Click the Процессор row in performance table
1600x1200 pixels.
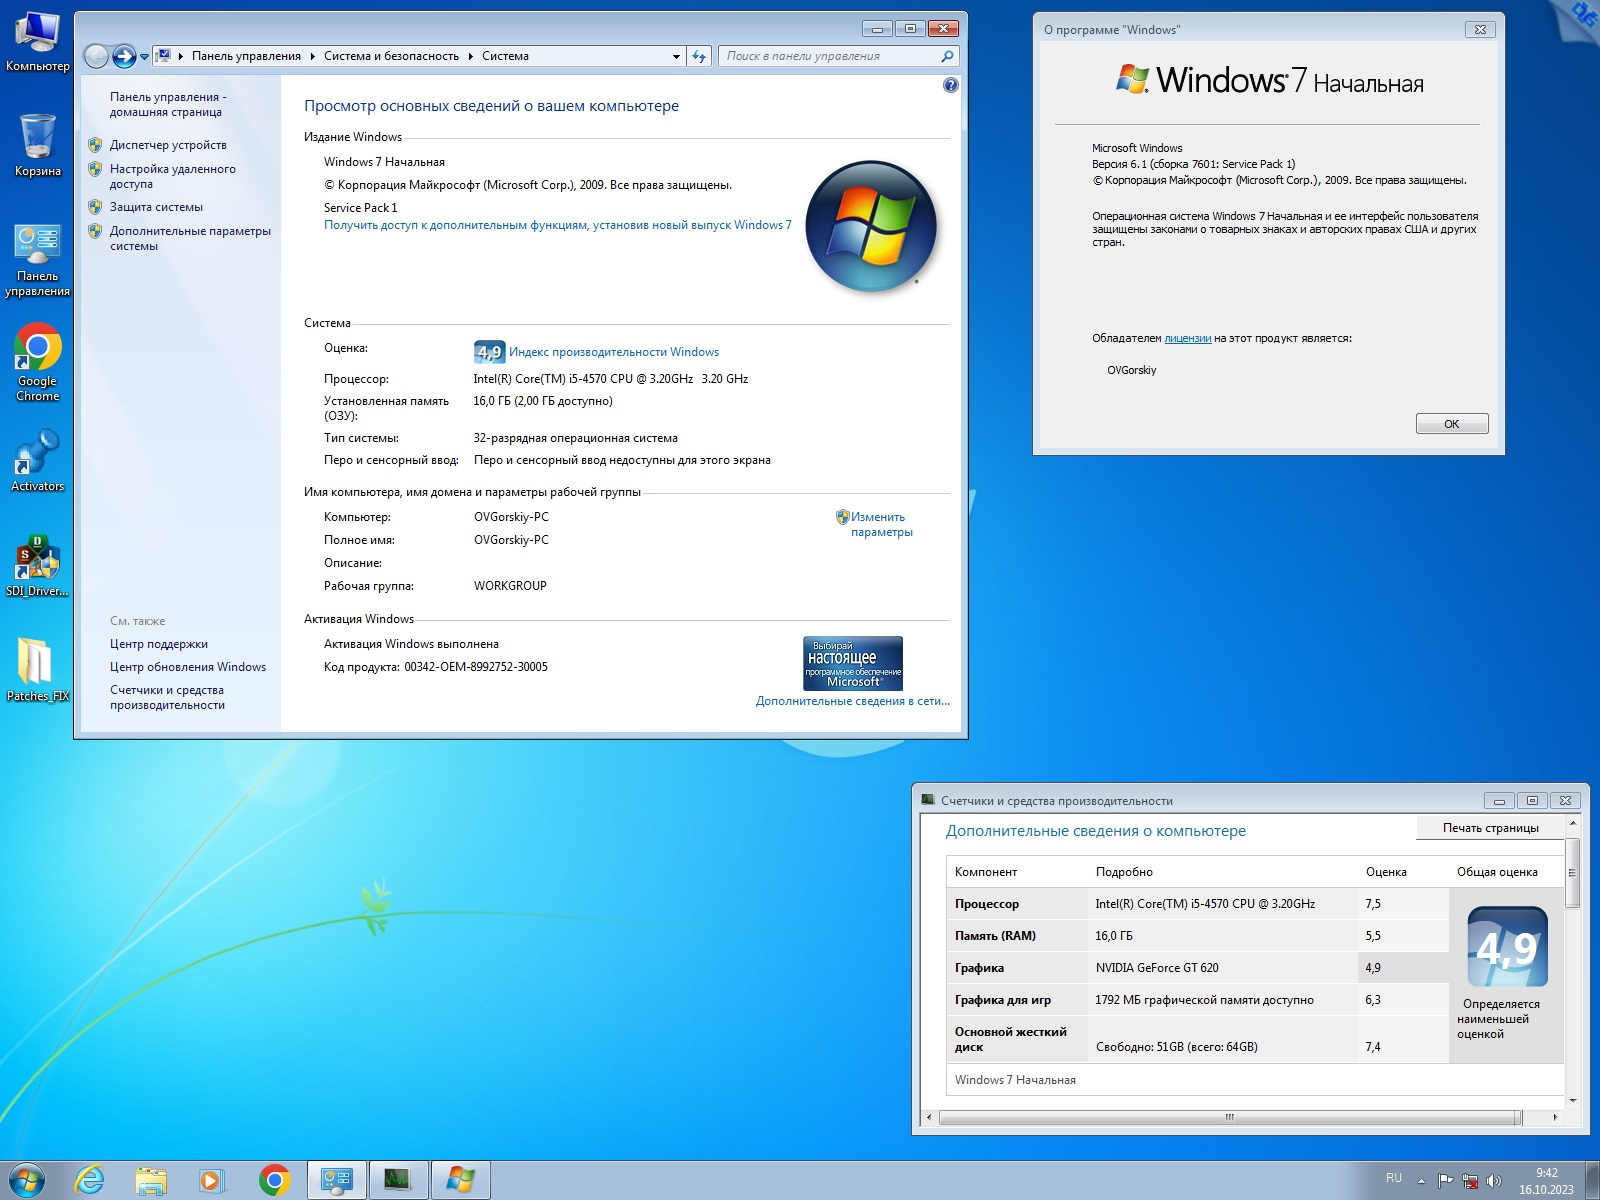coord(1197,903)
